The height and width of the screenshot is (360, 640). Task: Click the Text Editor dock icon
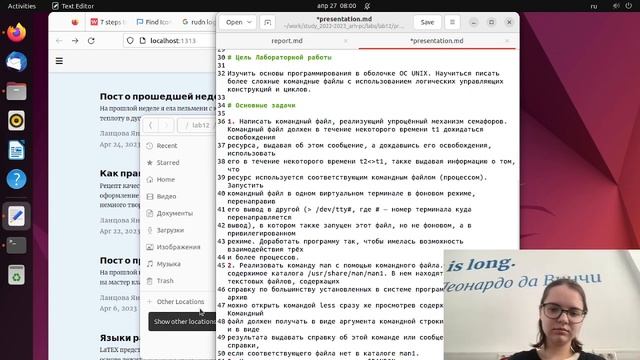click(x=16, y=216)
